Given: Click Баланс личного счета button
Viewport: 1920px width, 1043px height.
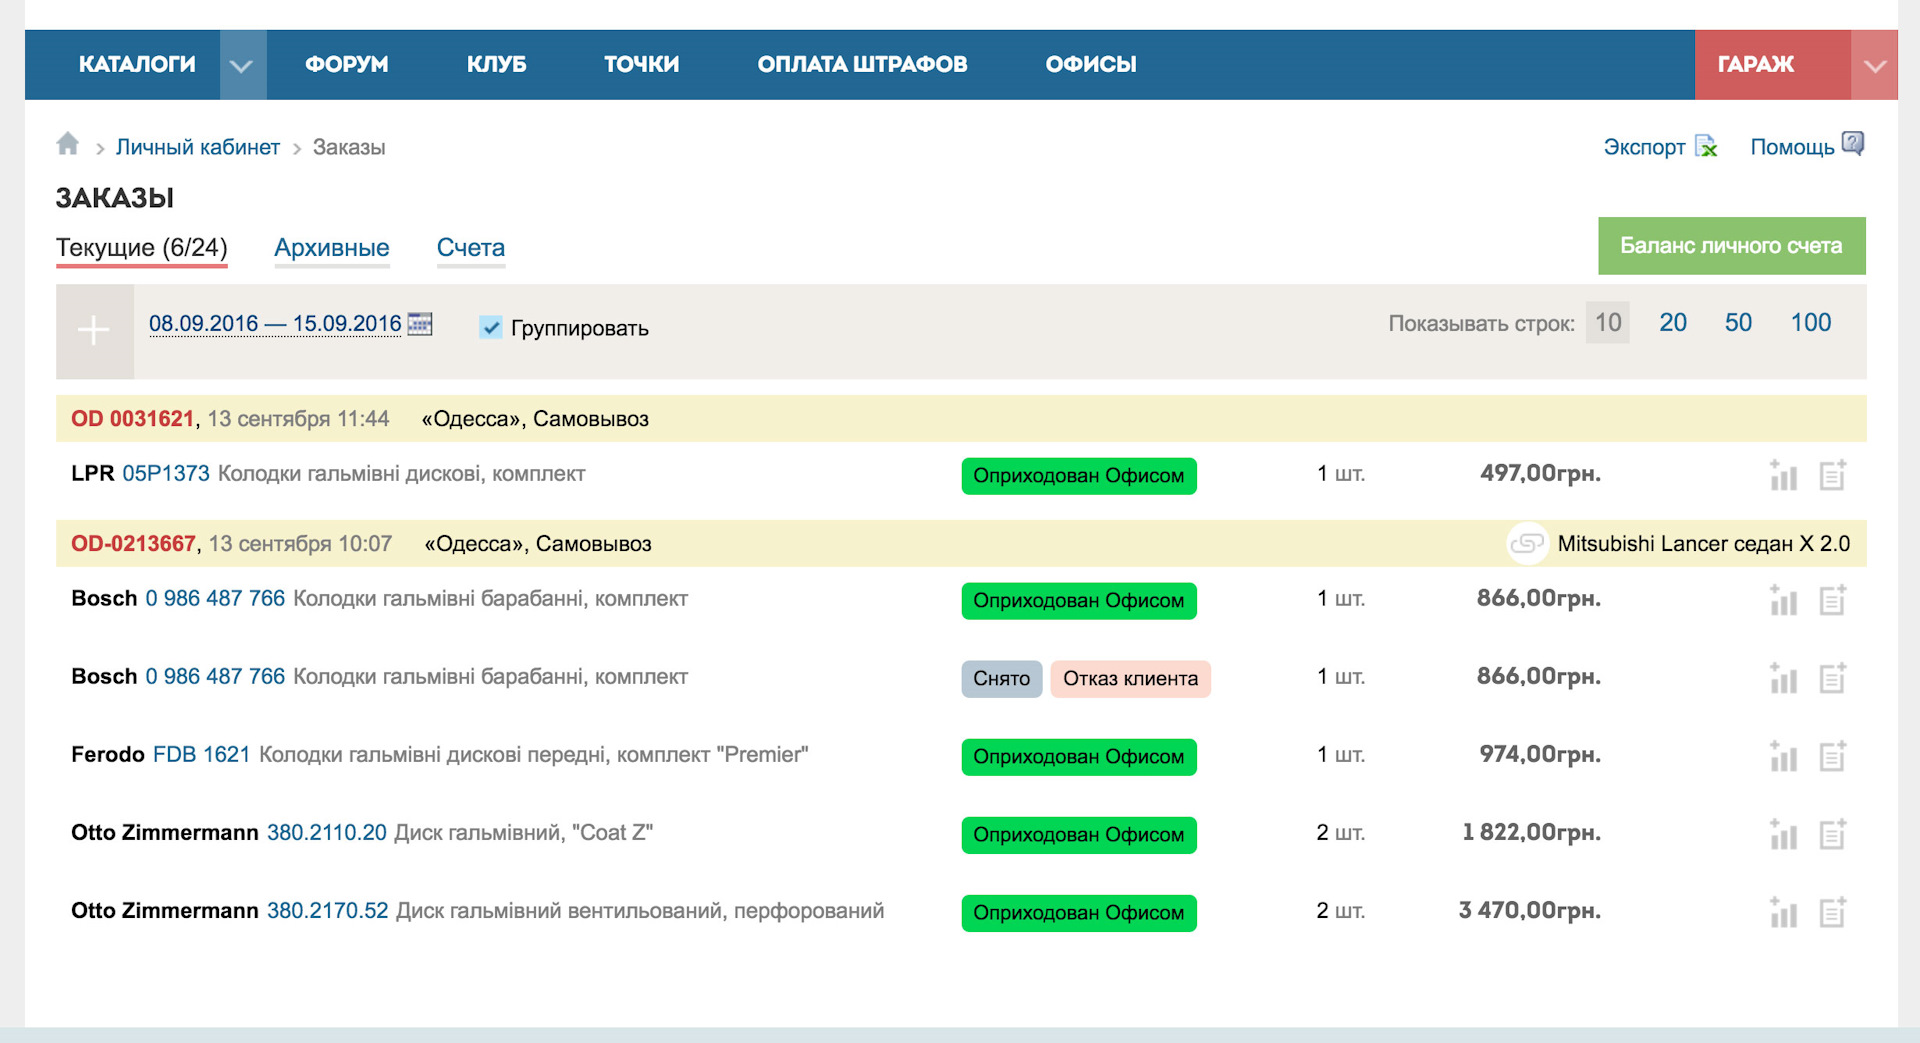Looking at the screenshot, I should click(1732, 246).
